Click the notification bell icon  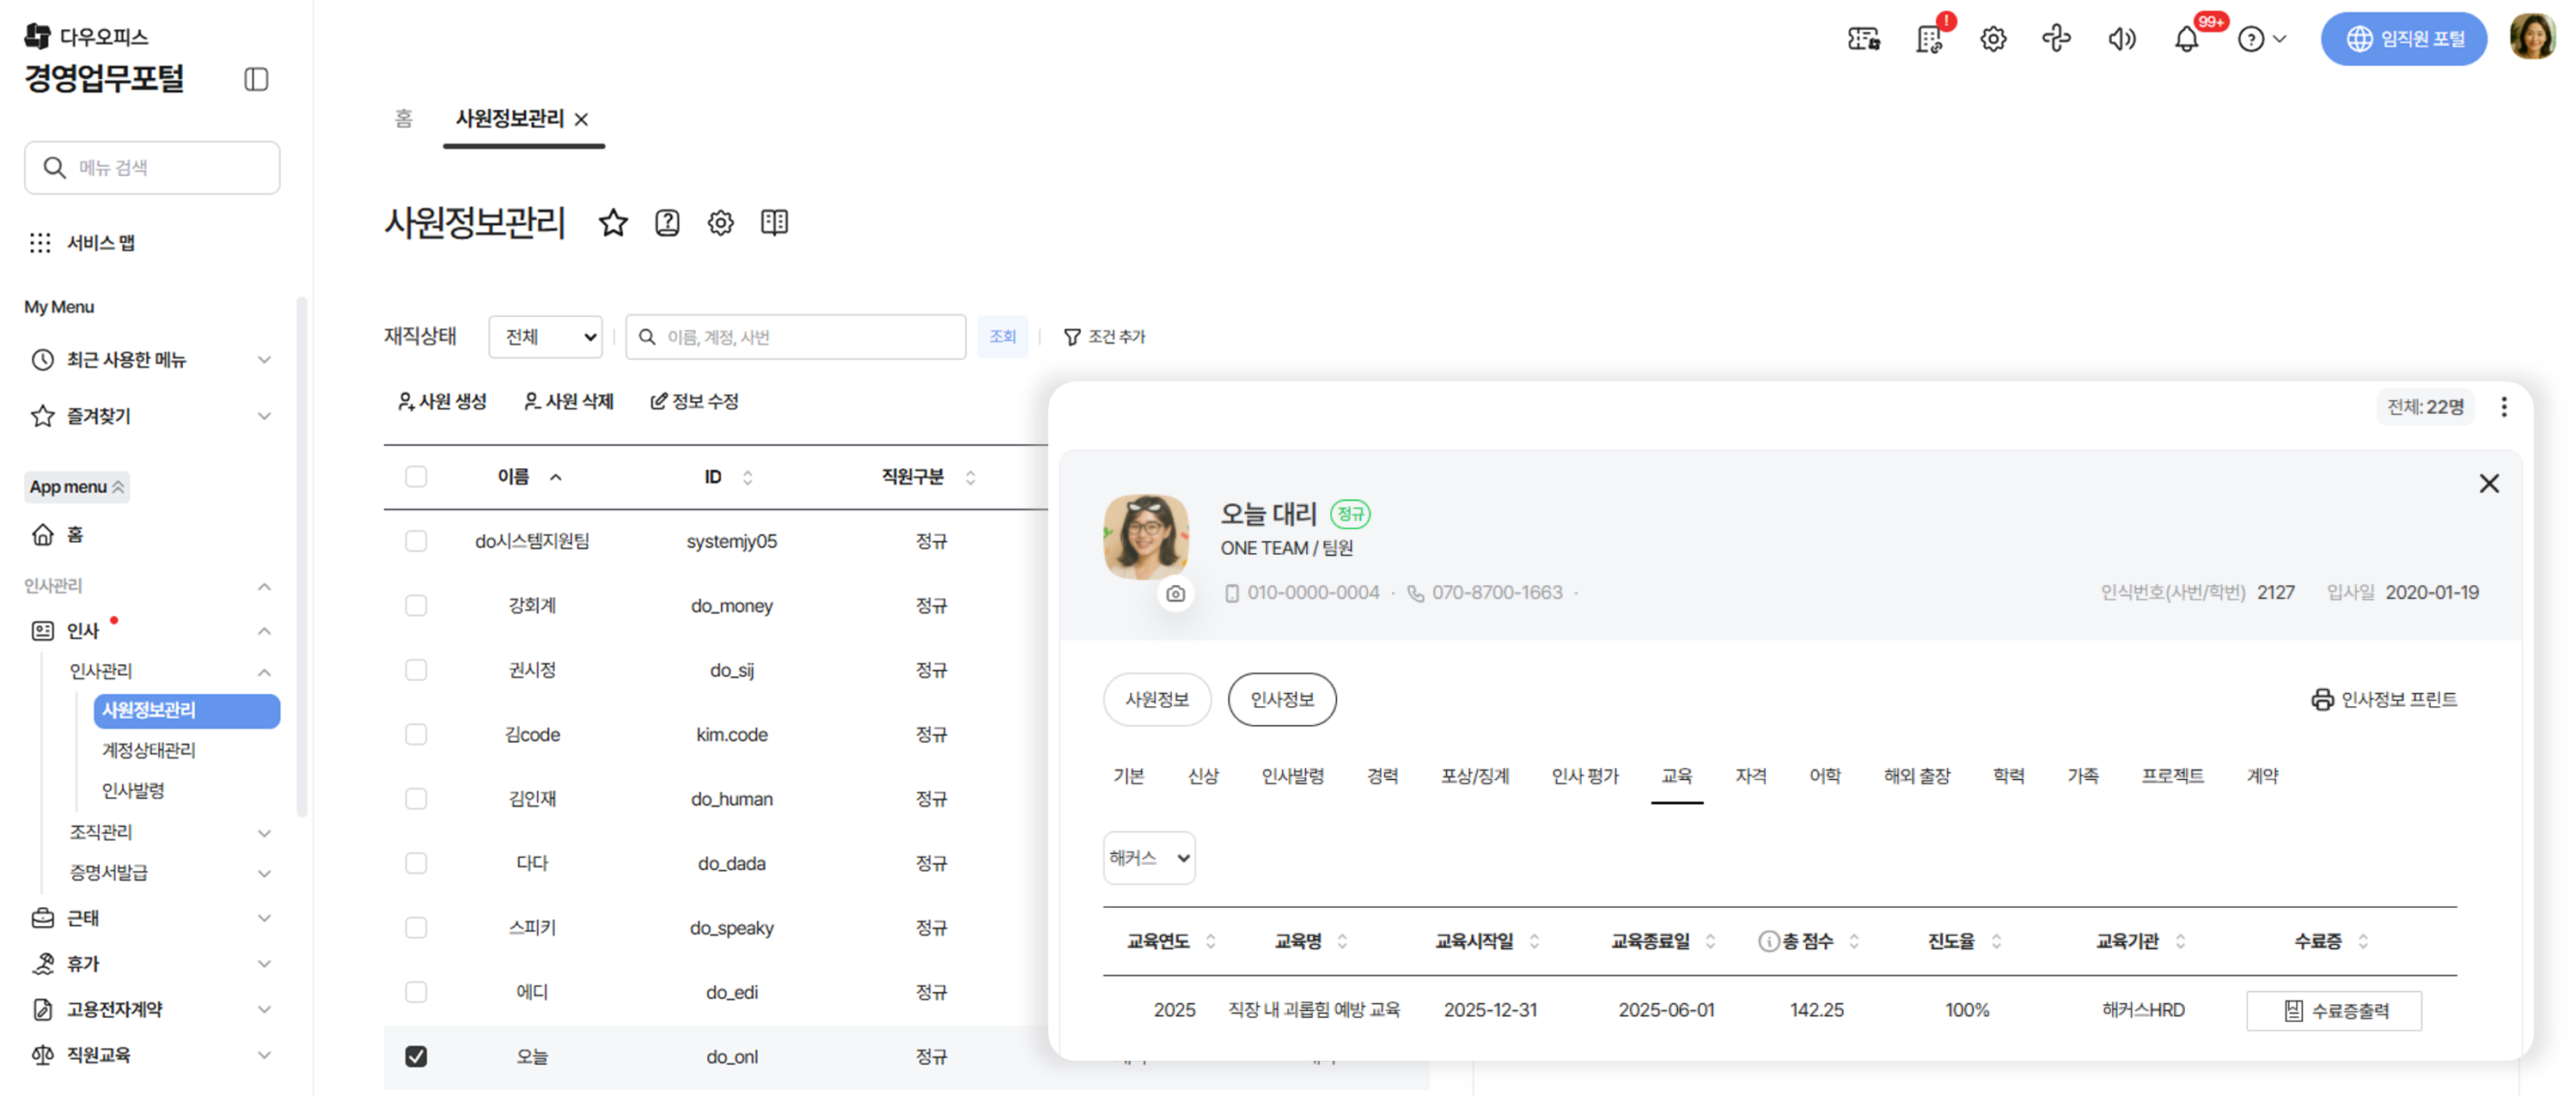[2186, 39]
